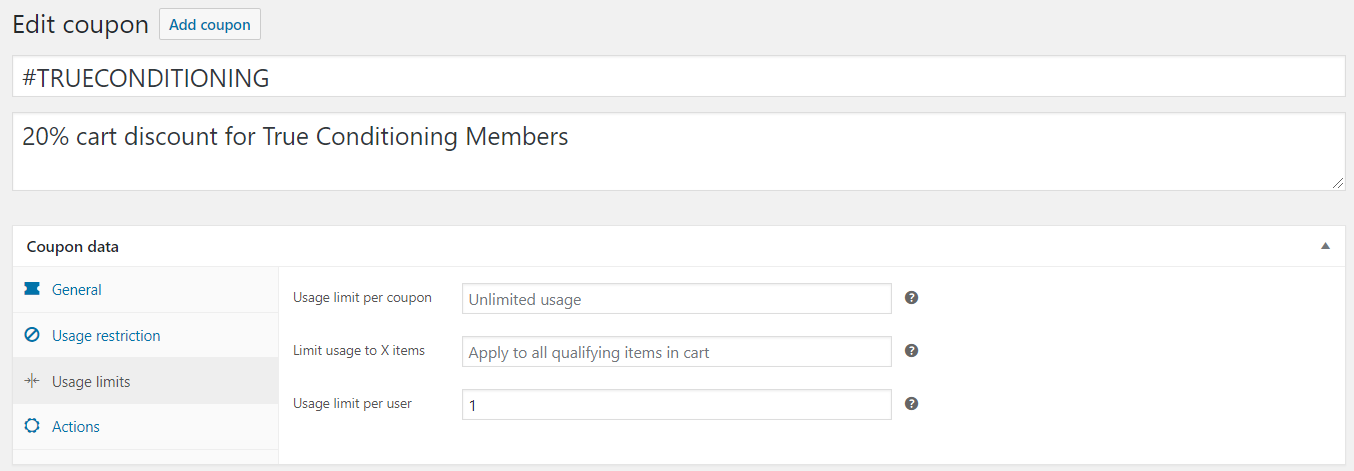Show help for Usage limit per user

911,404
